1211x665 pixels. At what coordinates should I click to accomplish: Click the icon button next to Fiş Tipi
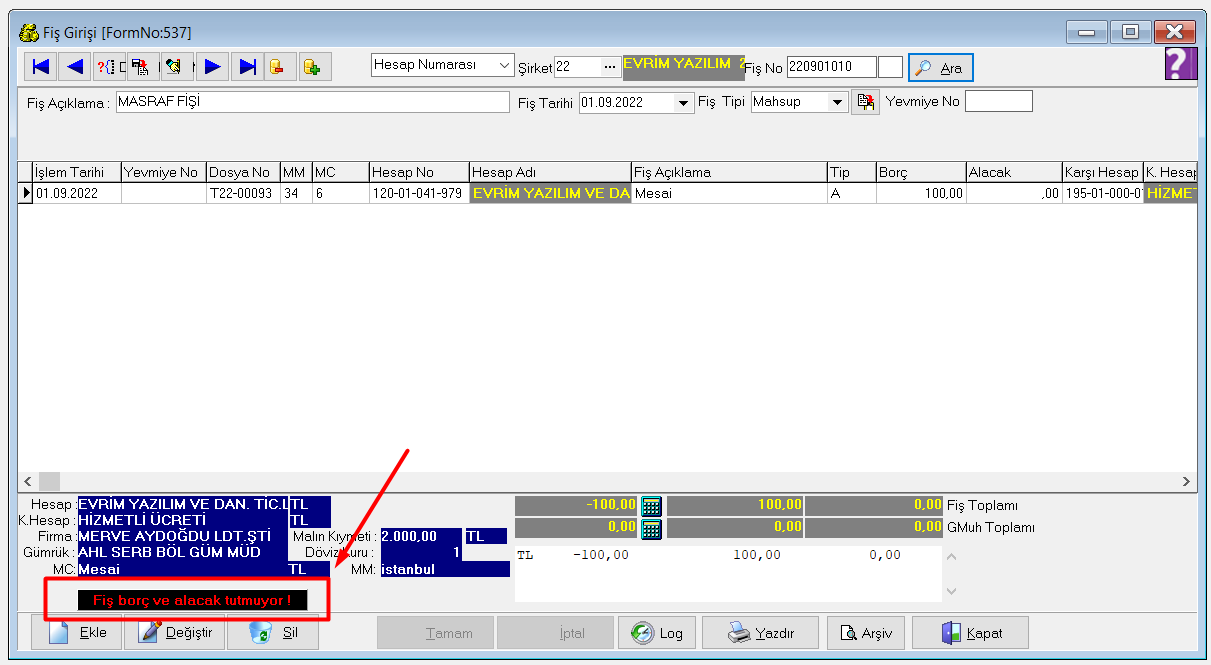865,102
